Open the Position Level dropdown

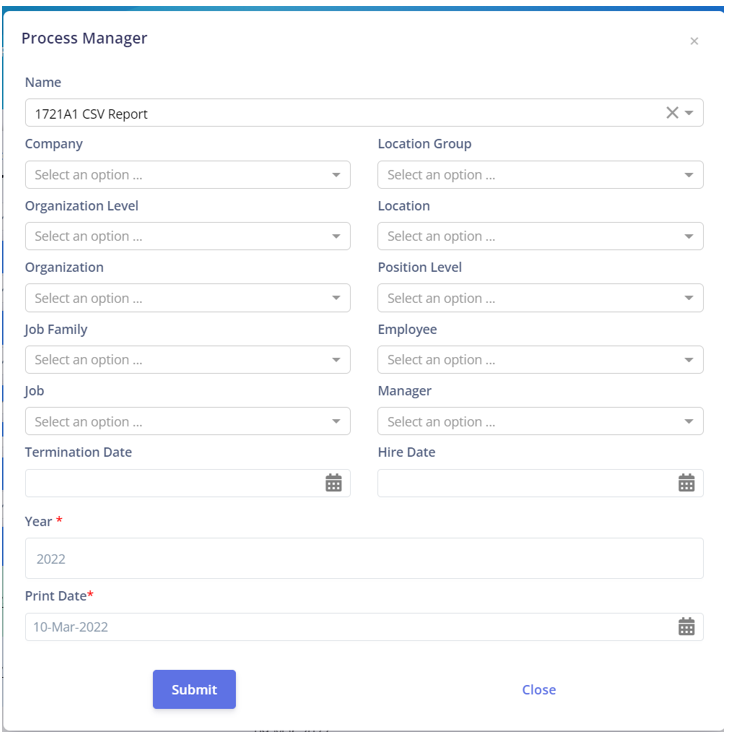pyautogui.click(x=540, y=298)
